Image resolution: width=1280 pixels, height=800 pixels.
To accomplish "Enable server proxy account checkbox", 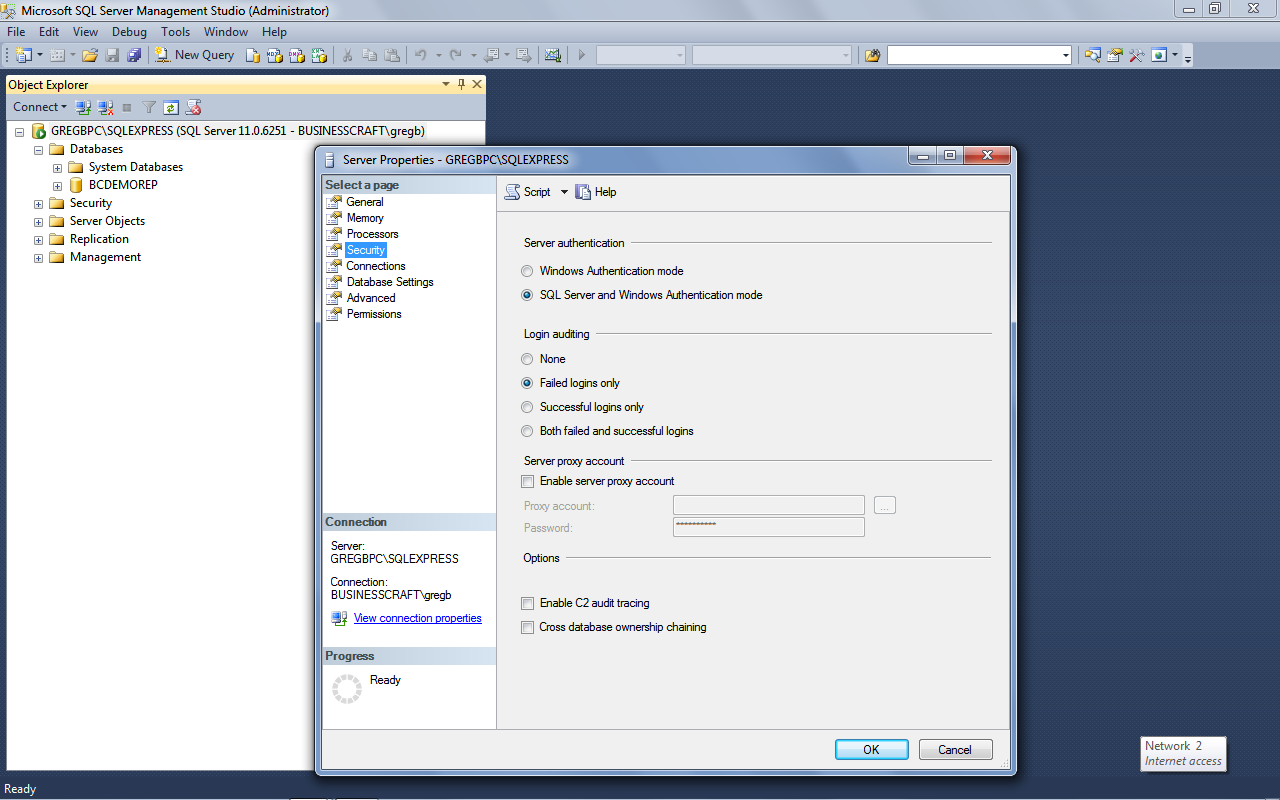I will tap(528, 481).
